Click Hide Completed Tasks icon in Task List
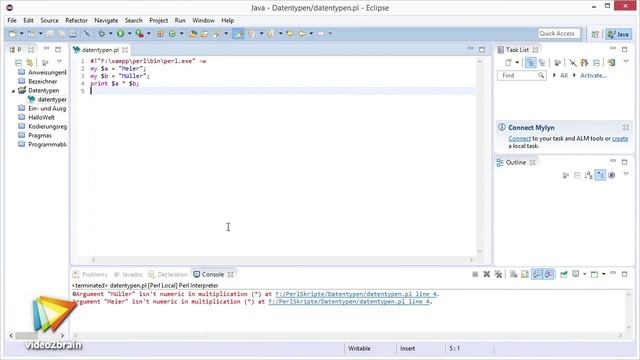Image resolution: width=640 pixels, height=360 pixels. [573, 62]
